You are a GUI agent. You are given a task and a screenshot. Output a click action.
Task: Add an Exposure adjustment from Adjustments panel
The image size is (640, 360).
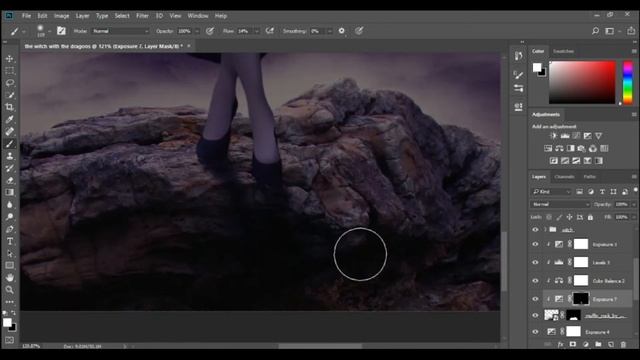coord(587,136)
